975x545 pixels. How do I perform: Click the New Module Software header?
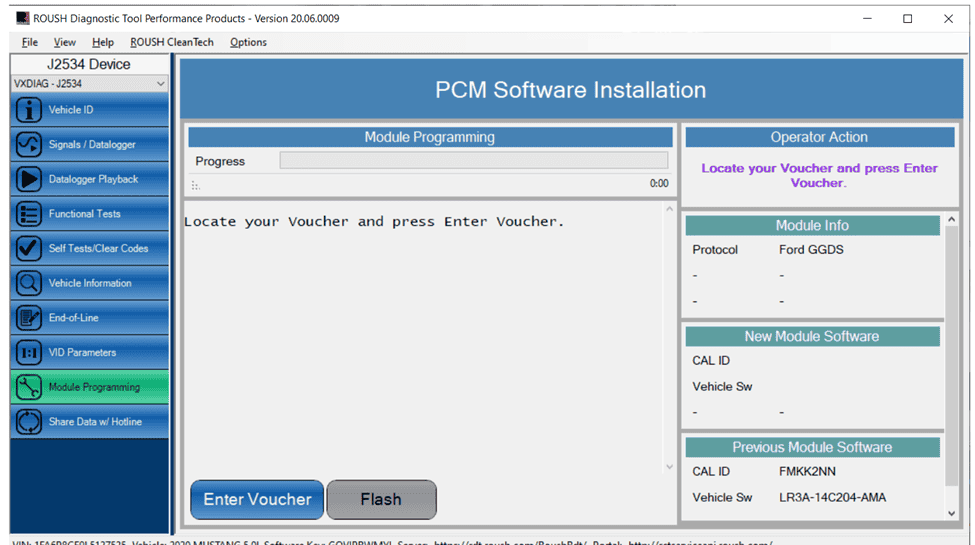click(812, 337)
